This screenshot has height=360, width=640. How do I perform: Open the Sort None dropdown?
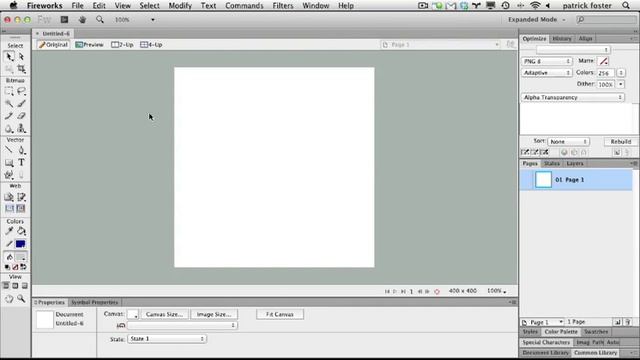click(568, 142)
